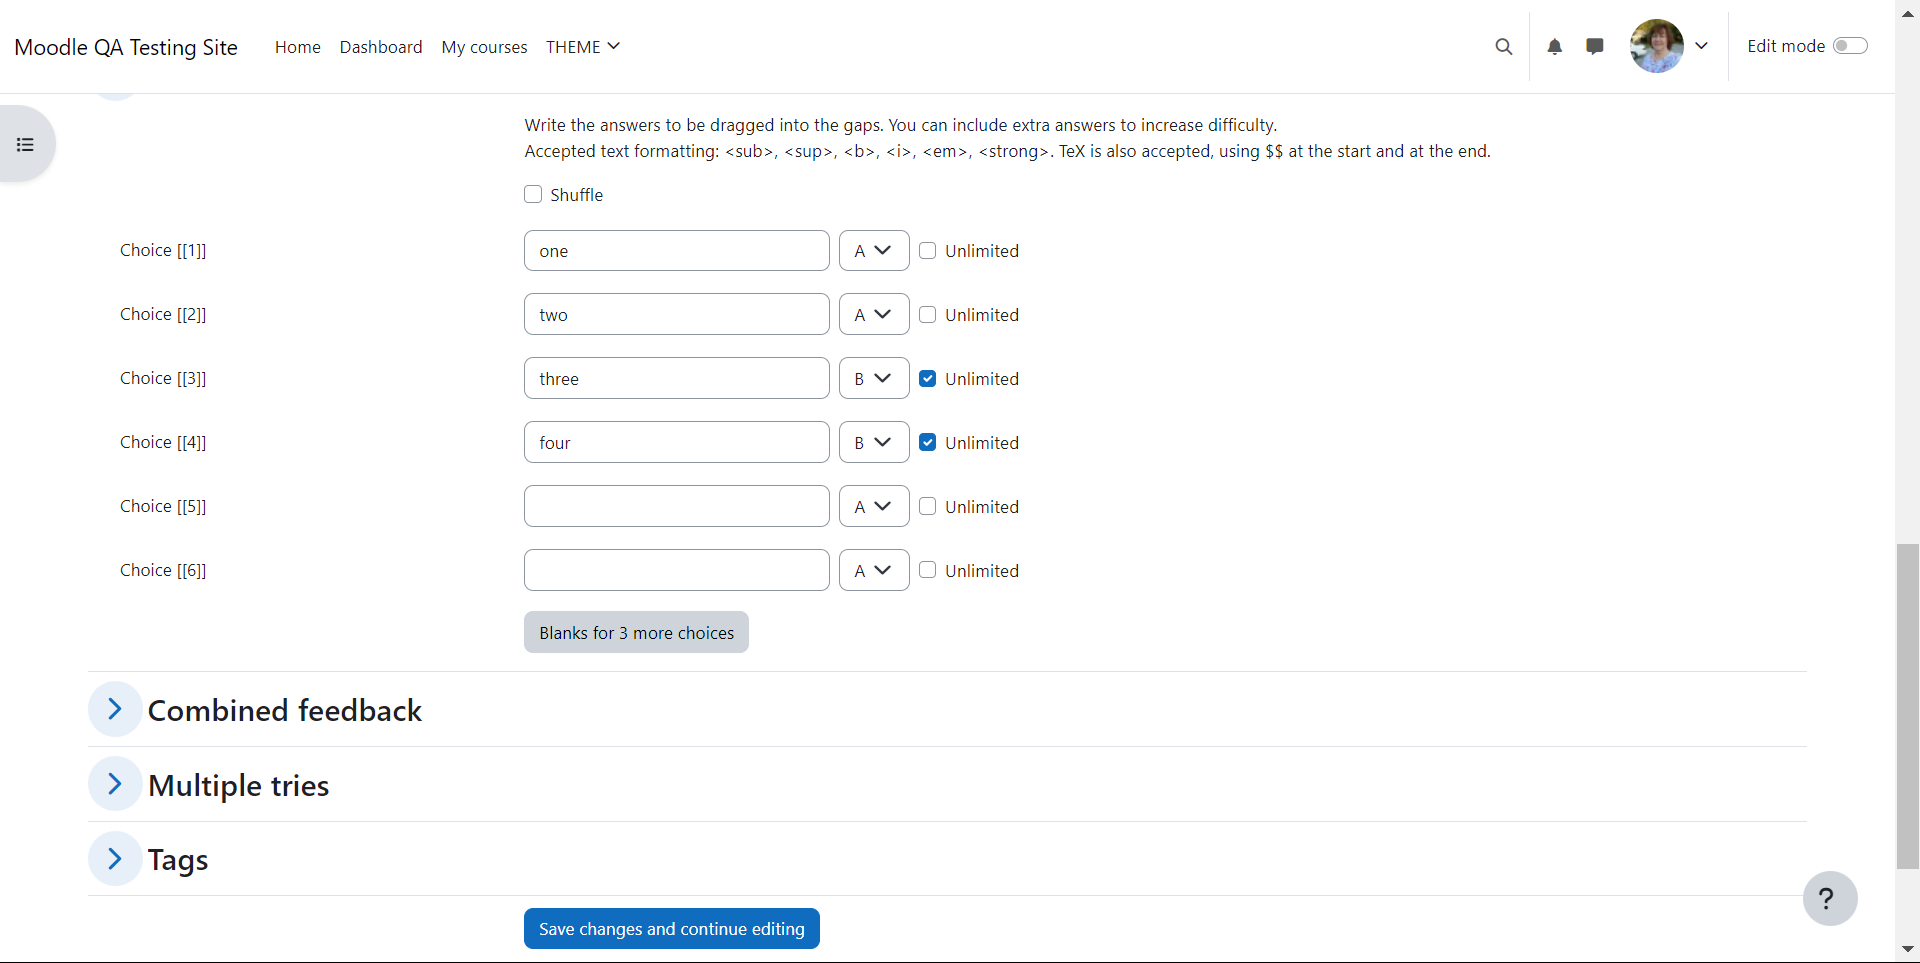Click Save changes and continue editing
The width and height of the screenshot is (1920, 963).
672,929
